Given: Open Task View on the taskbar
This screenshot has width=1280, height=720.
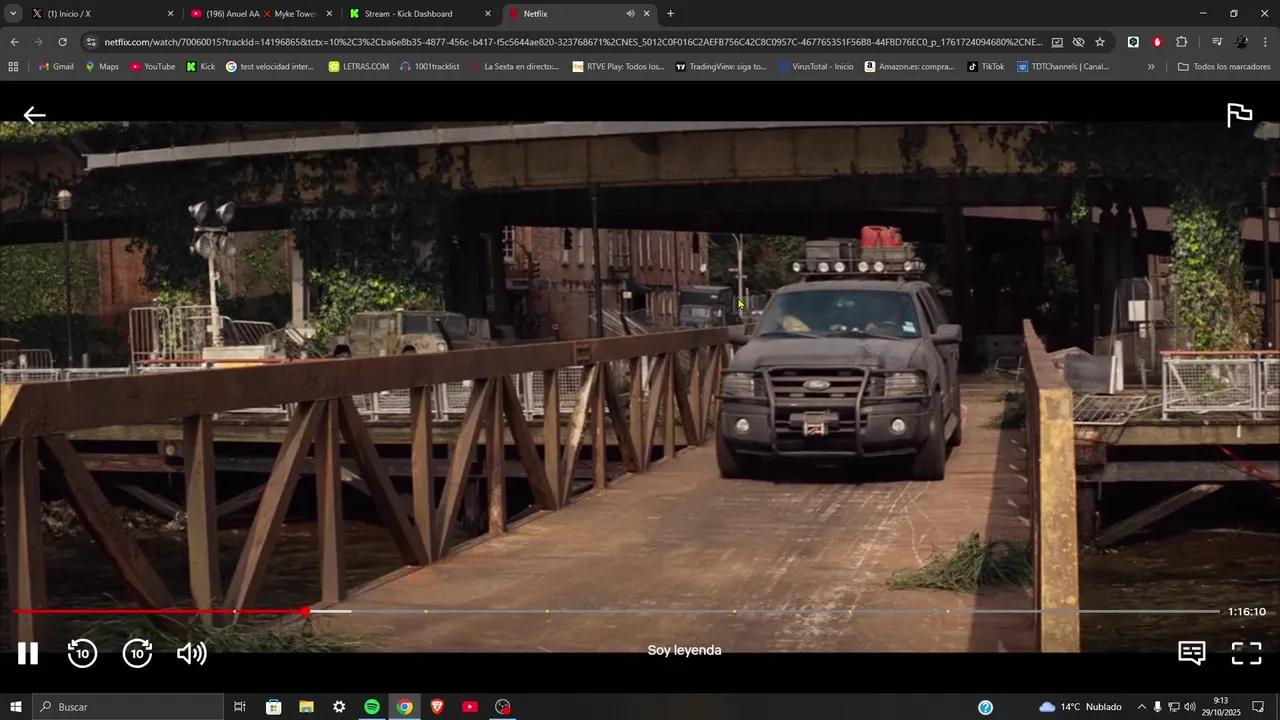Looking at the screenshot, I should [240, 707].
